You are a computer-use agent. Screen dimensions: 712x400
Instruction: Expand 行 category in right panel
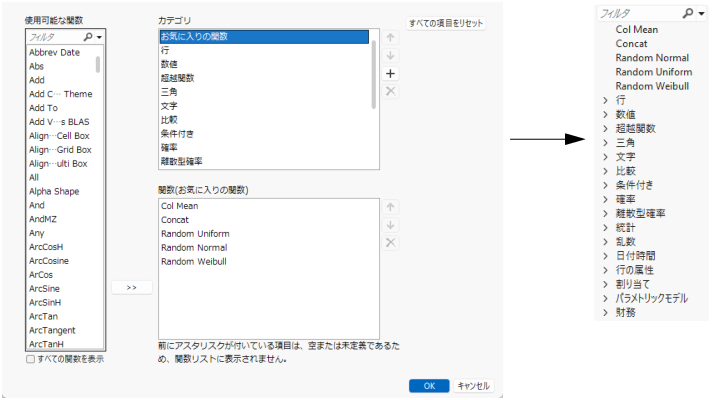(605, 100)
